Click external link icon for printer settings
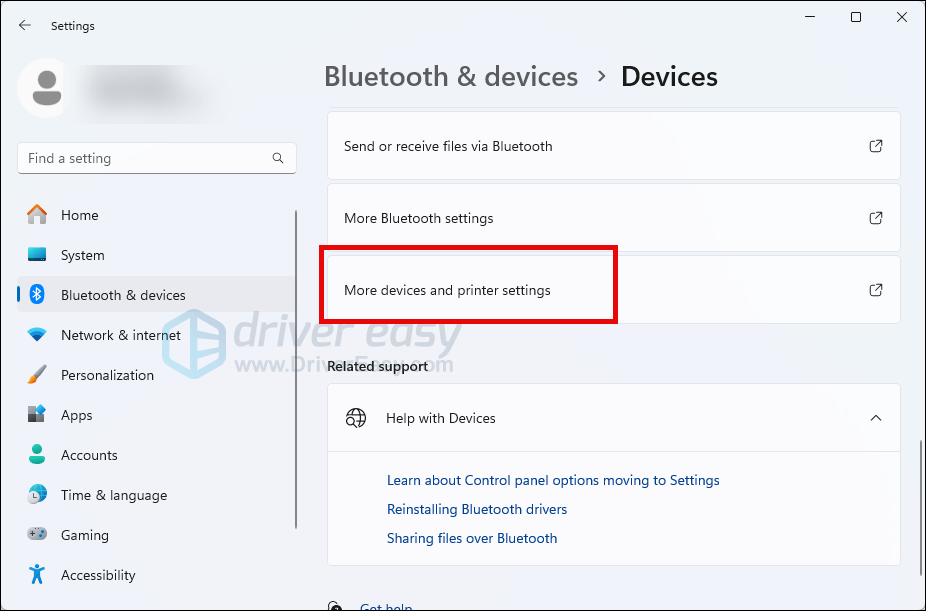 point(875,290)
